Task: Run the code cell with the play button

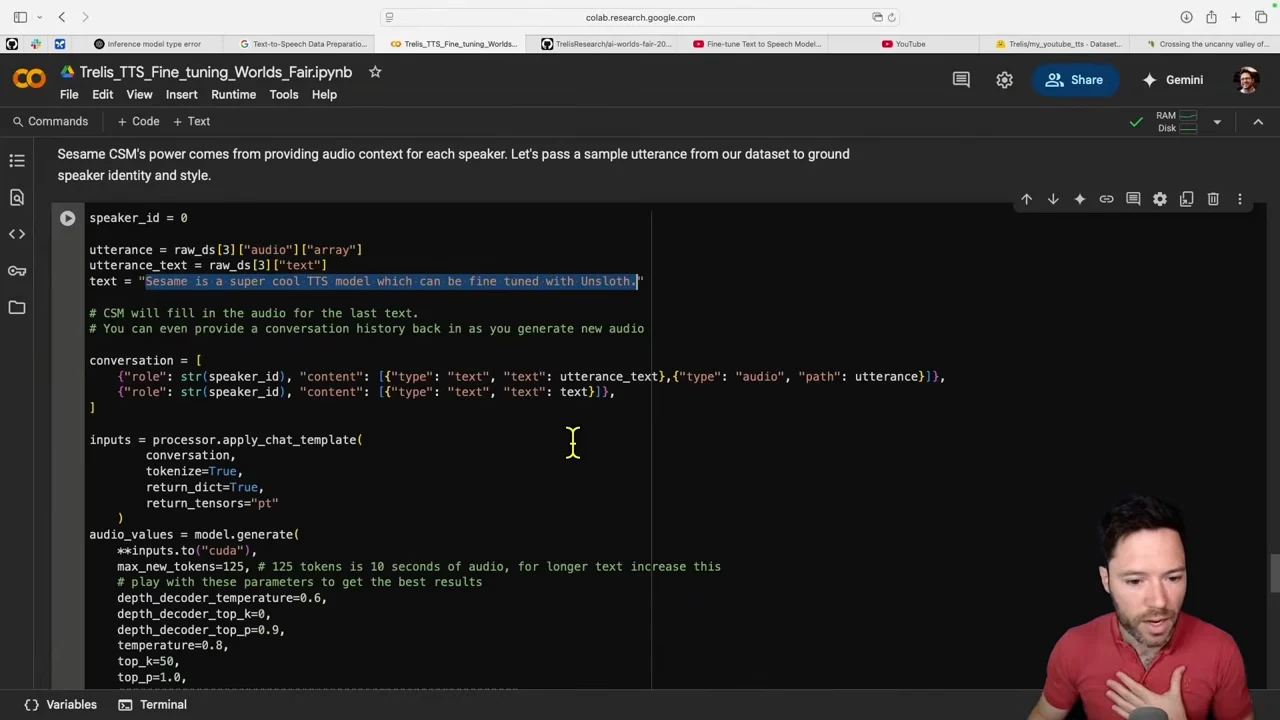Action: tap(67, 218)
